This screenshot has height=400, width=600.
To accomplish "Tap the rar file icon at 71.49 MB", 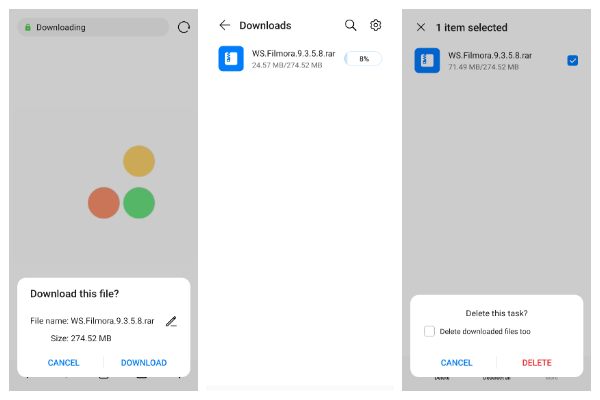I will [427, 60].
